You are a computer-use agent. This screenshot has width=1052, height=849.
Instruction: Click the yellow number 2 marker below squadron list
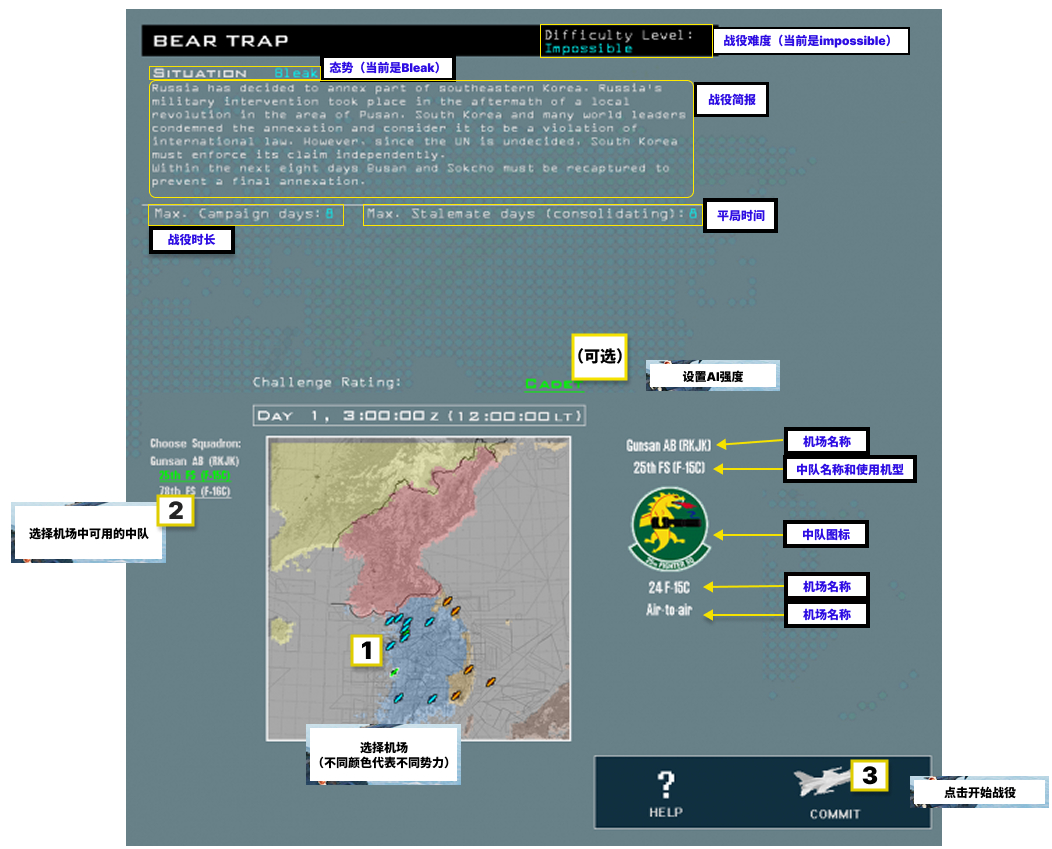(175, 511)
